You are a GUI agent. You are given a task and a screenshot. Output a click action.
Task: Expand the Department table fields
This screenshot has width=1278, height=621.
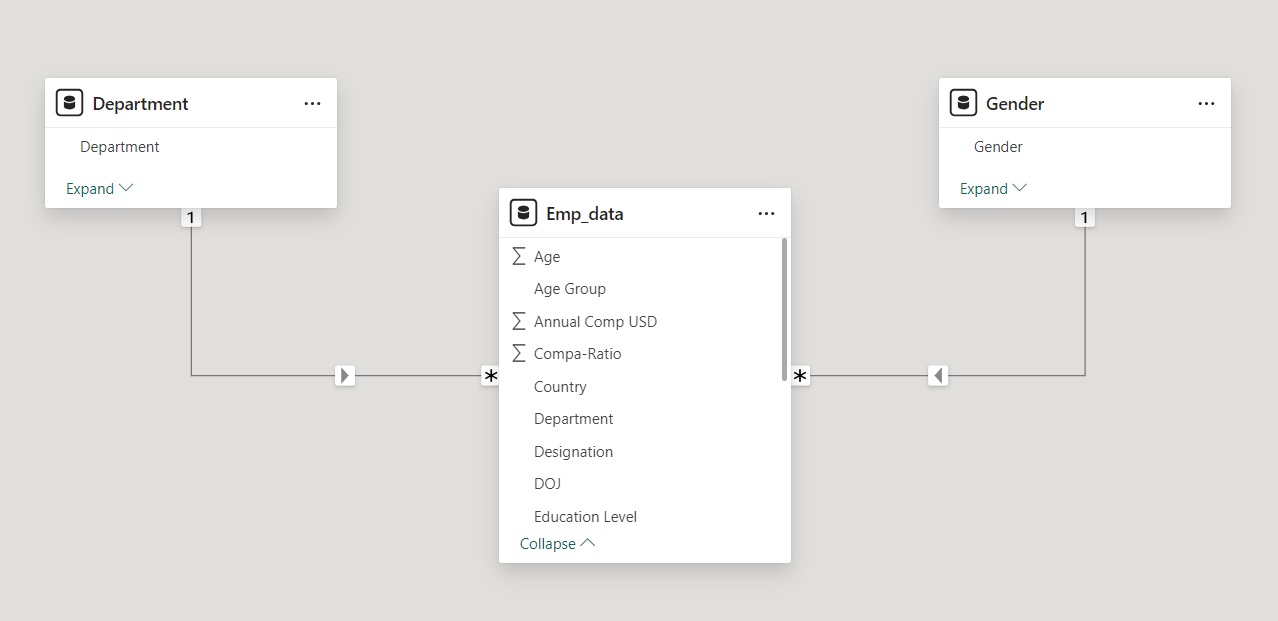99,188
